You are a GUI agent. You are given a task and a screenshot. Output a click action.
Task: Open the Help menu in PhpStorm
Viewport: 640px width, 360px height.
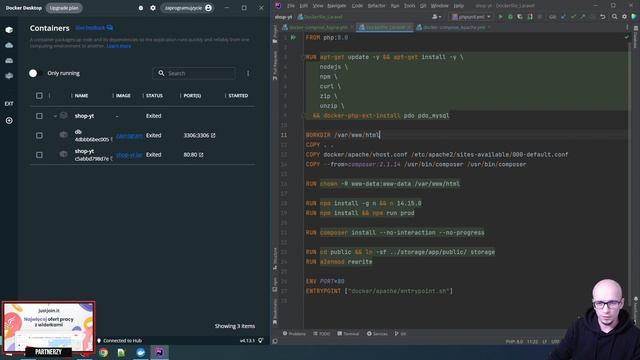[x=459, y=6]
